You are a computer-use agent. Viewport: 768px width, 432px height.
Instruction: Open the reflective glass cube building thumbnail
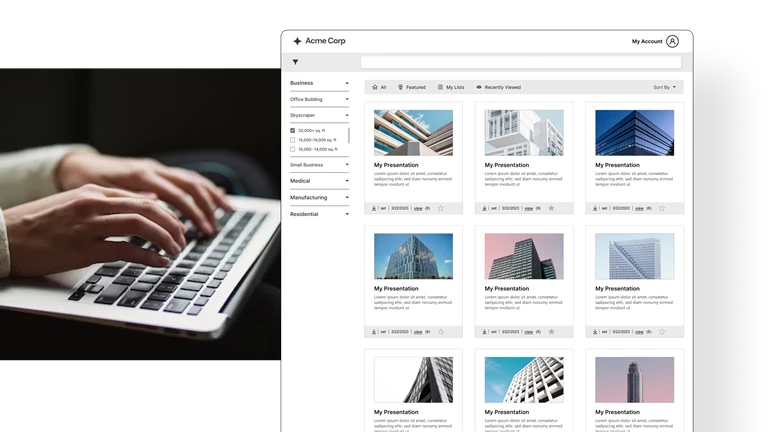(413, 256)
